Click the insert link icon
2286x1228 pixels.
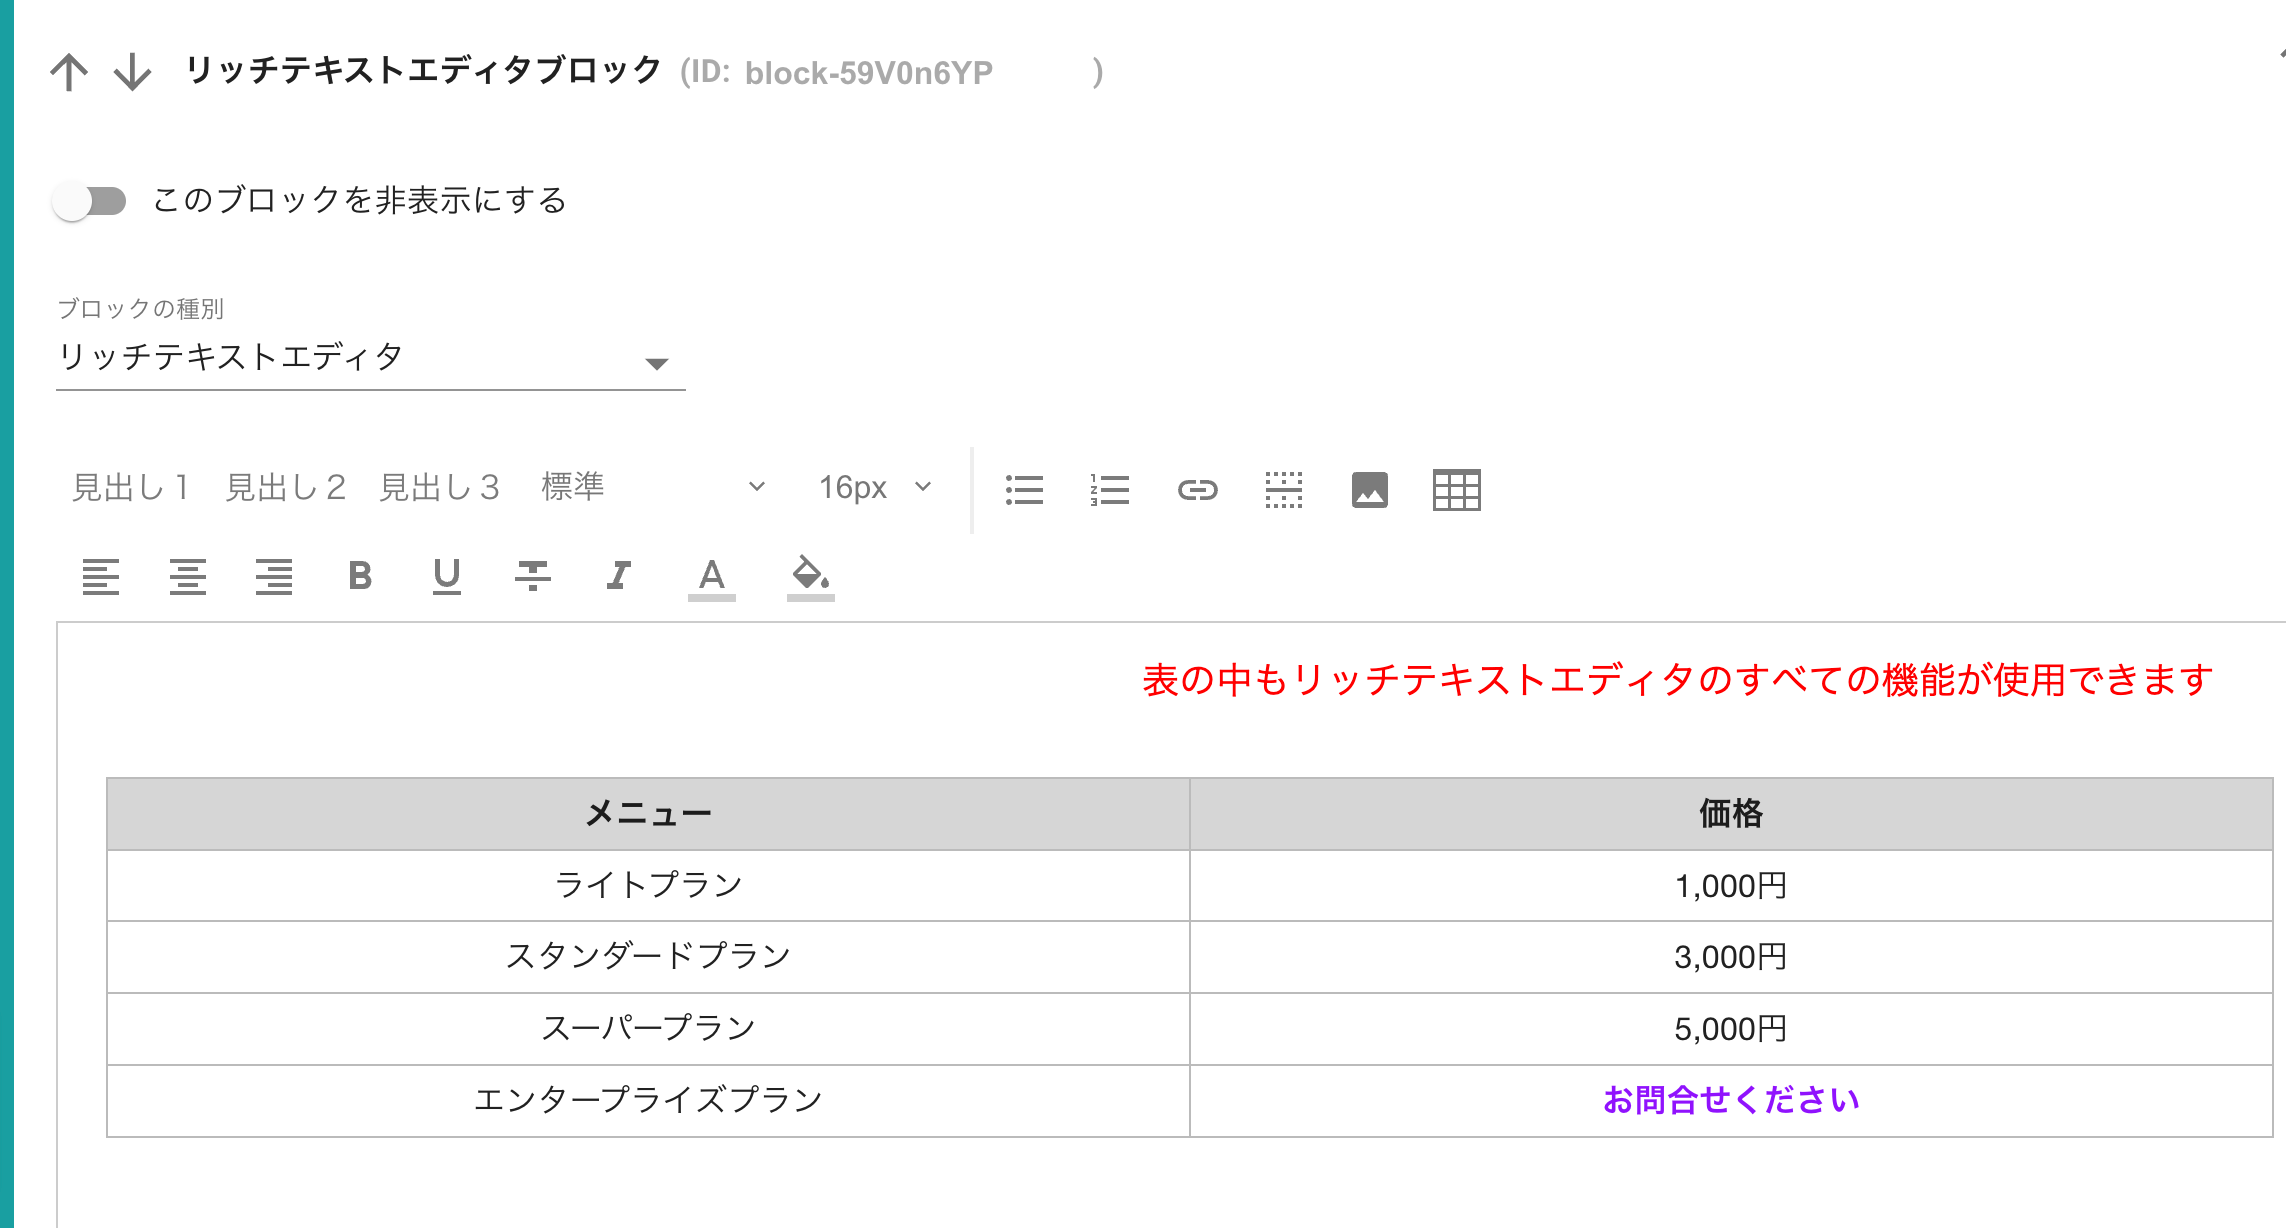(1197, 490)
